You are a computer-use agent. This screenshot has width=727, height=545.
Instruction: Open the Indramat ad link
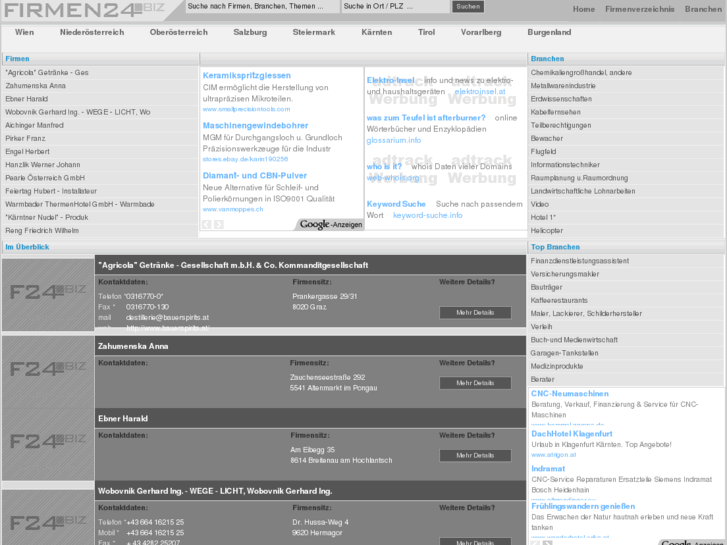pos(548,469)
